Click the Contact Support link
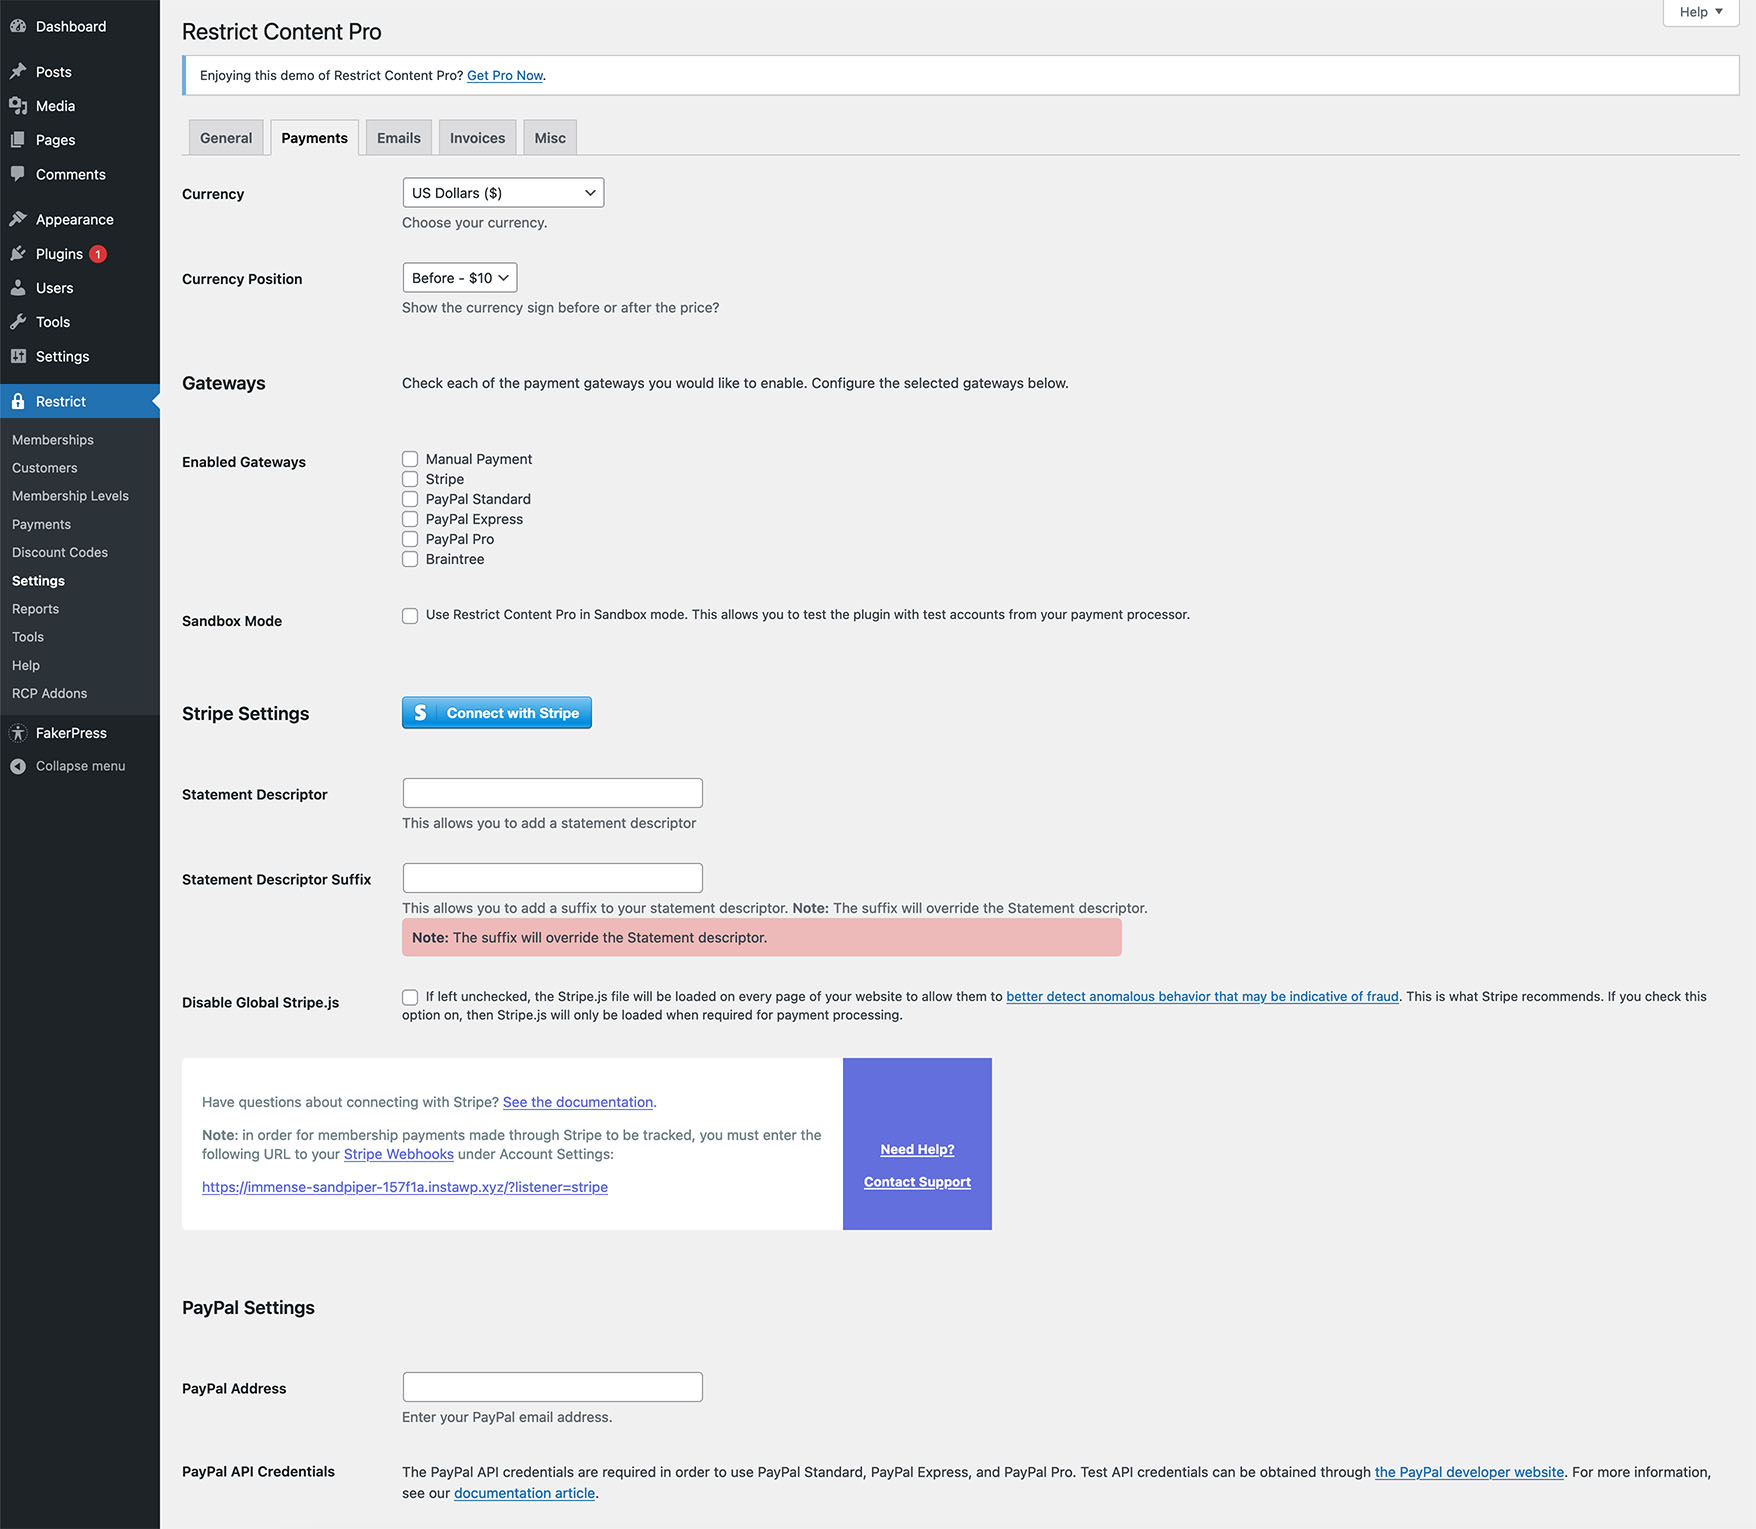Image resolution: width=1756 pixels, height=1529 pixels. [x=917, y=1182]
